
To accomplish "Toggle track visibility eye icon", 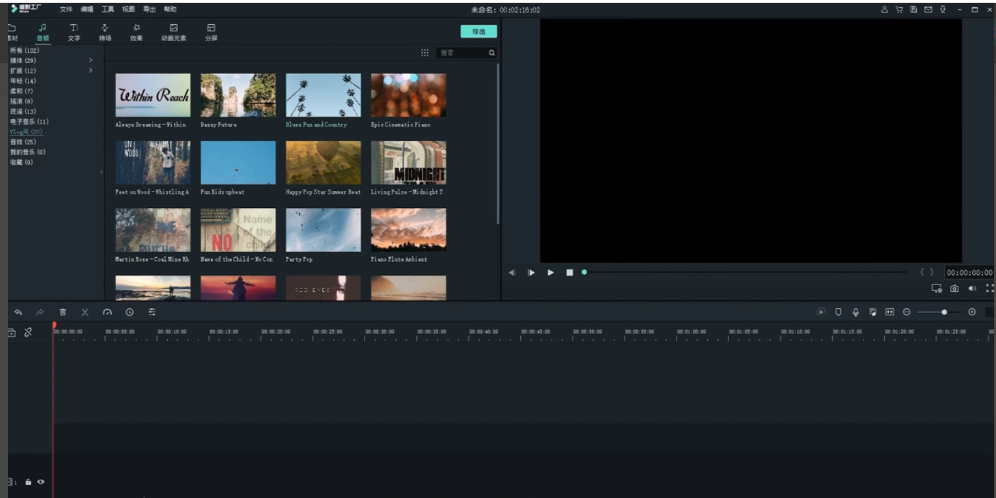I will point(41,482).
